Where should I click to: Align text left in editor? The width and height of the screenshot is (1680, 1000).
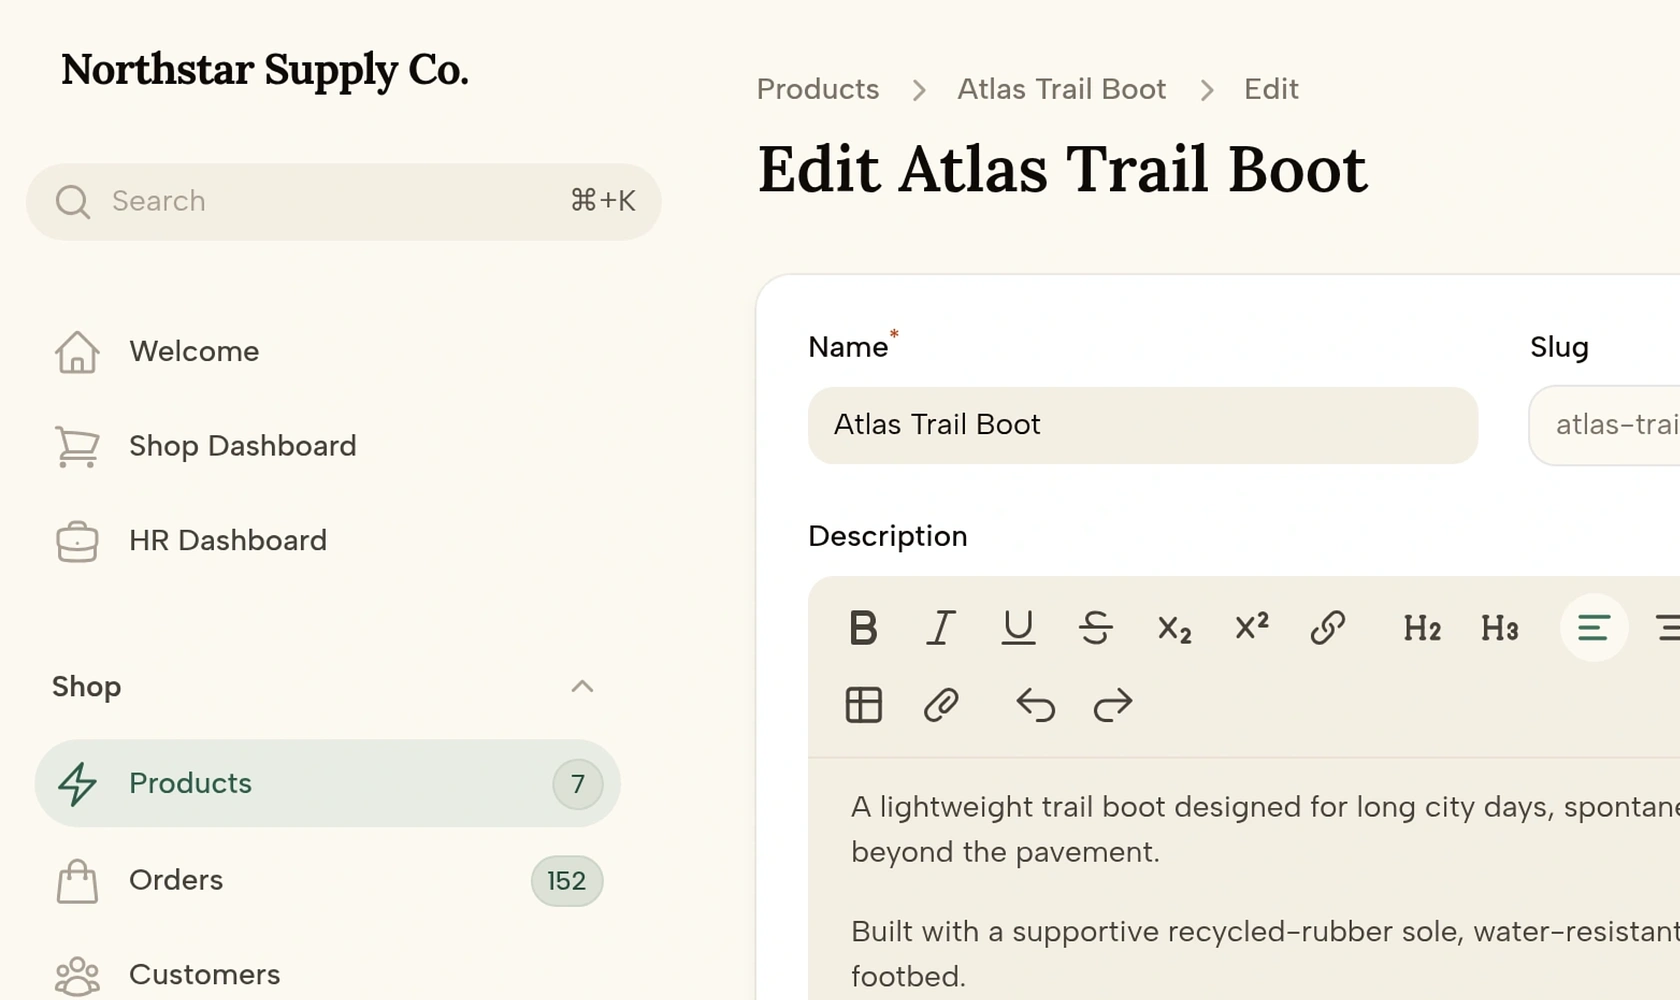(x=1594, y=628)
